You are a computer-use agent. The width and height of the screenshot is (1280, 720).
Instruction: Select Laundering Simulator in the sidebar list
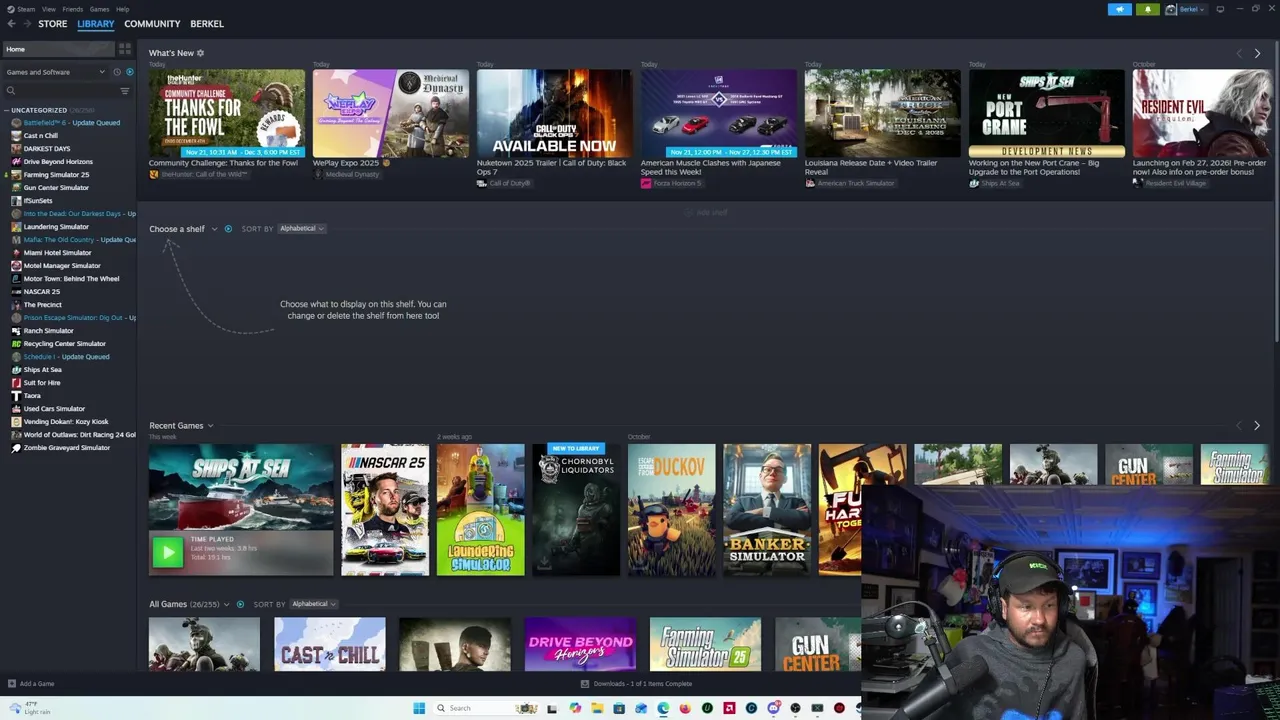(56, 227)
